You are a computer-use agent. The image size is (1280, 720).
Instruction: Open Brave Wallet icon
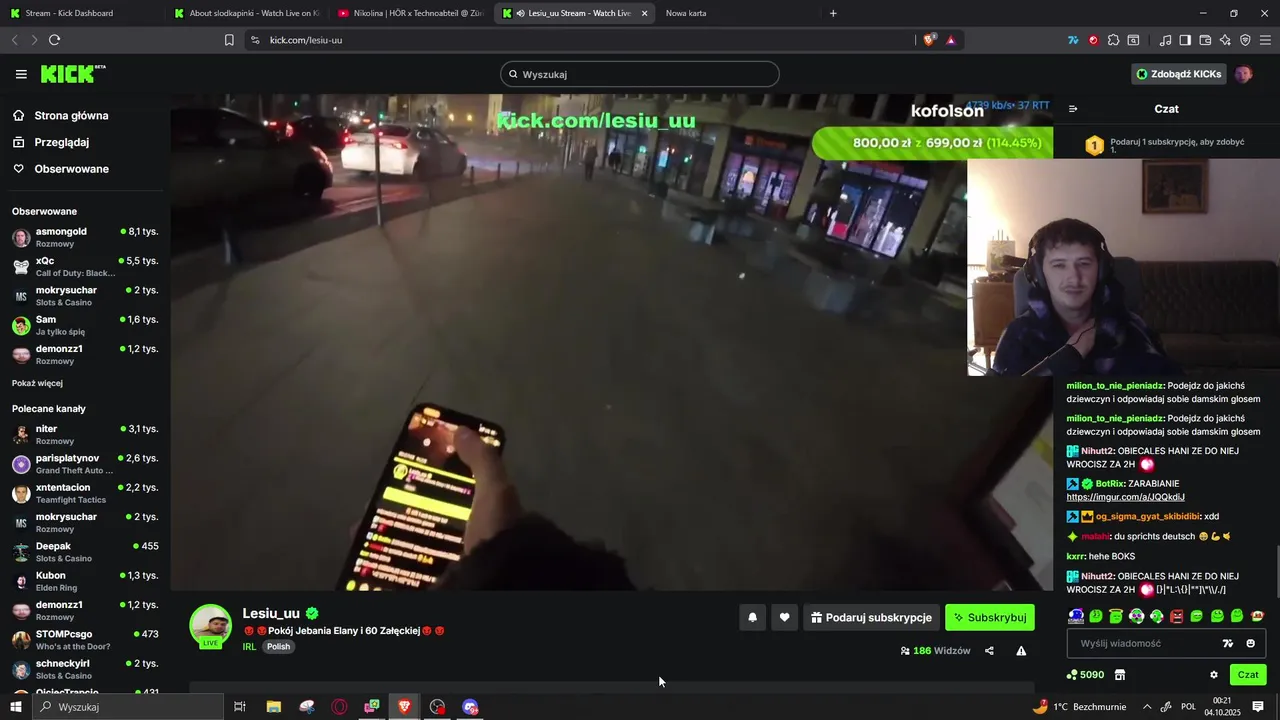pyautogui.click(x=1205, y=40)
